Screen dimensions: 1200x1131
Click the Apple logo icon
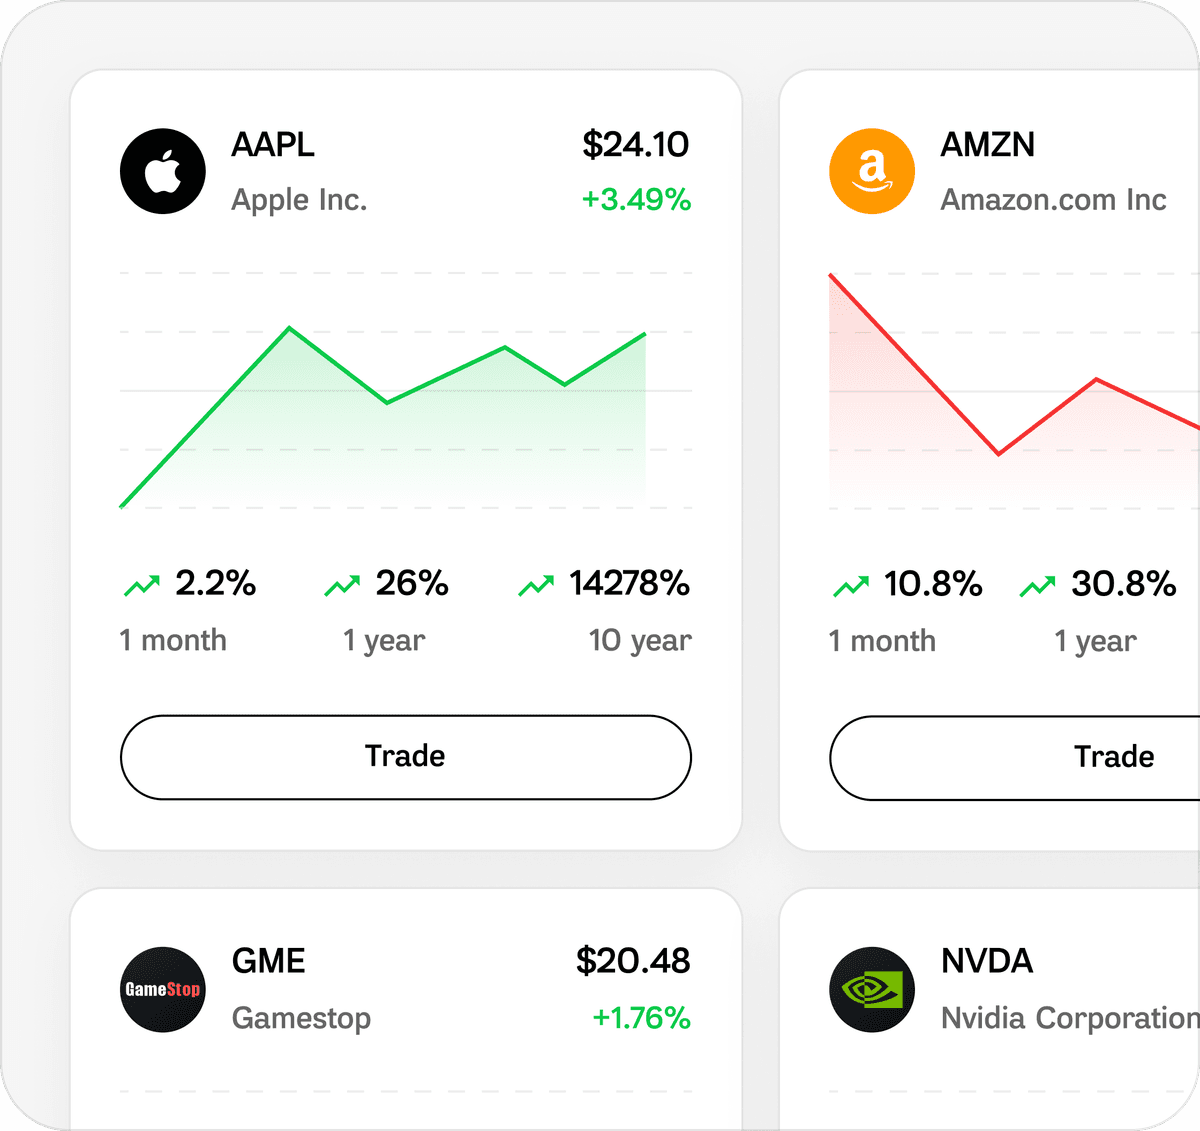tap(162, 171)
